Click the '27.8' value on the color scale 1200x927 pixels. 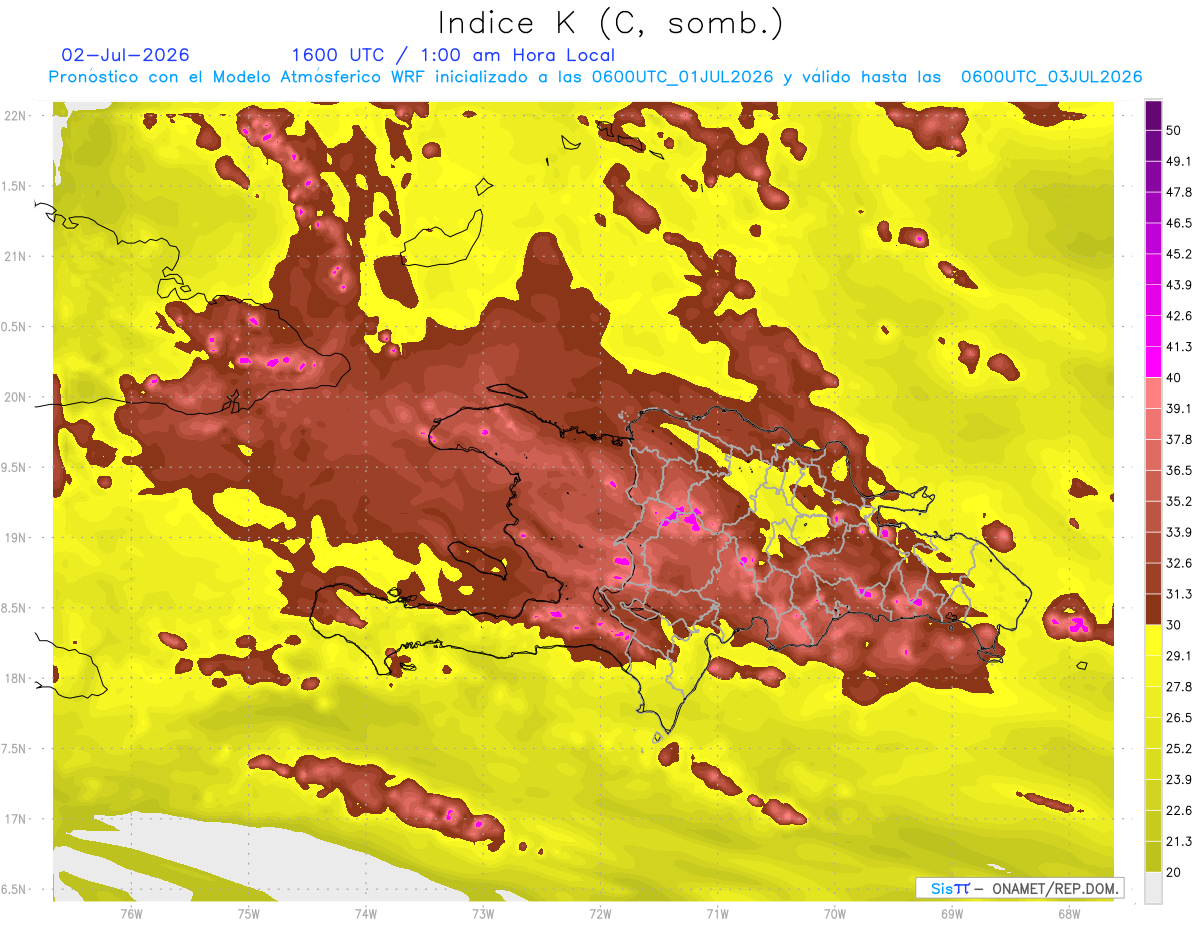click(1179, 687)
